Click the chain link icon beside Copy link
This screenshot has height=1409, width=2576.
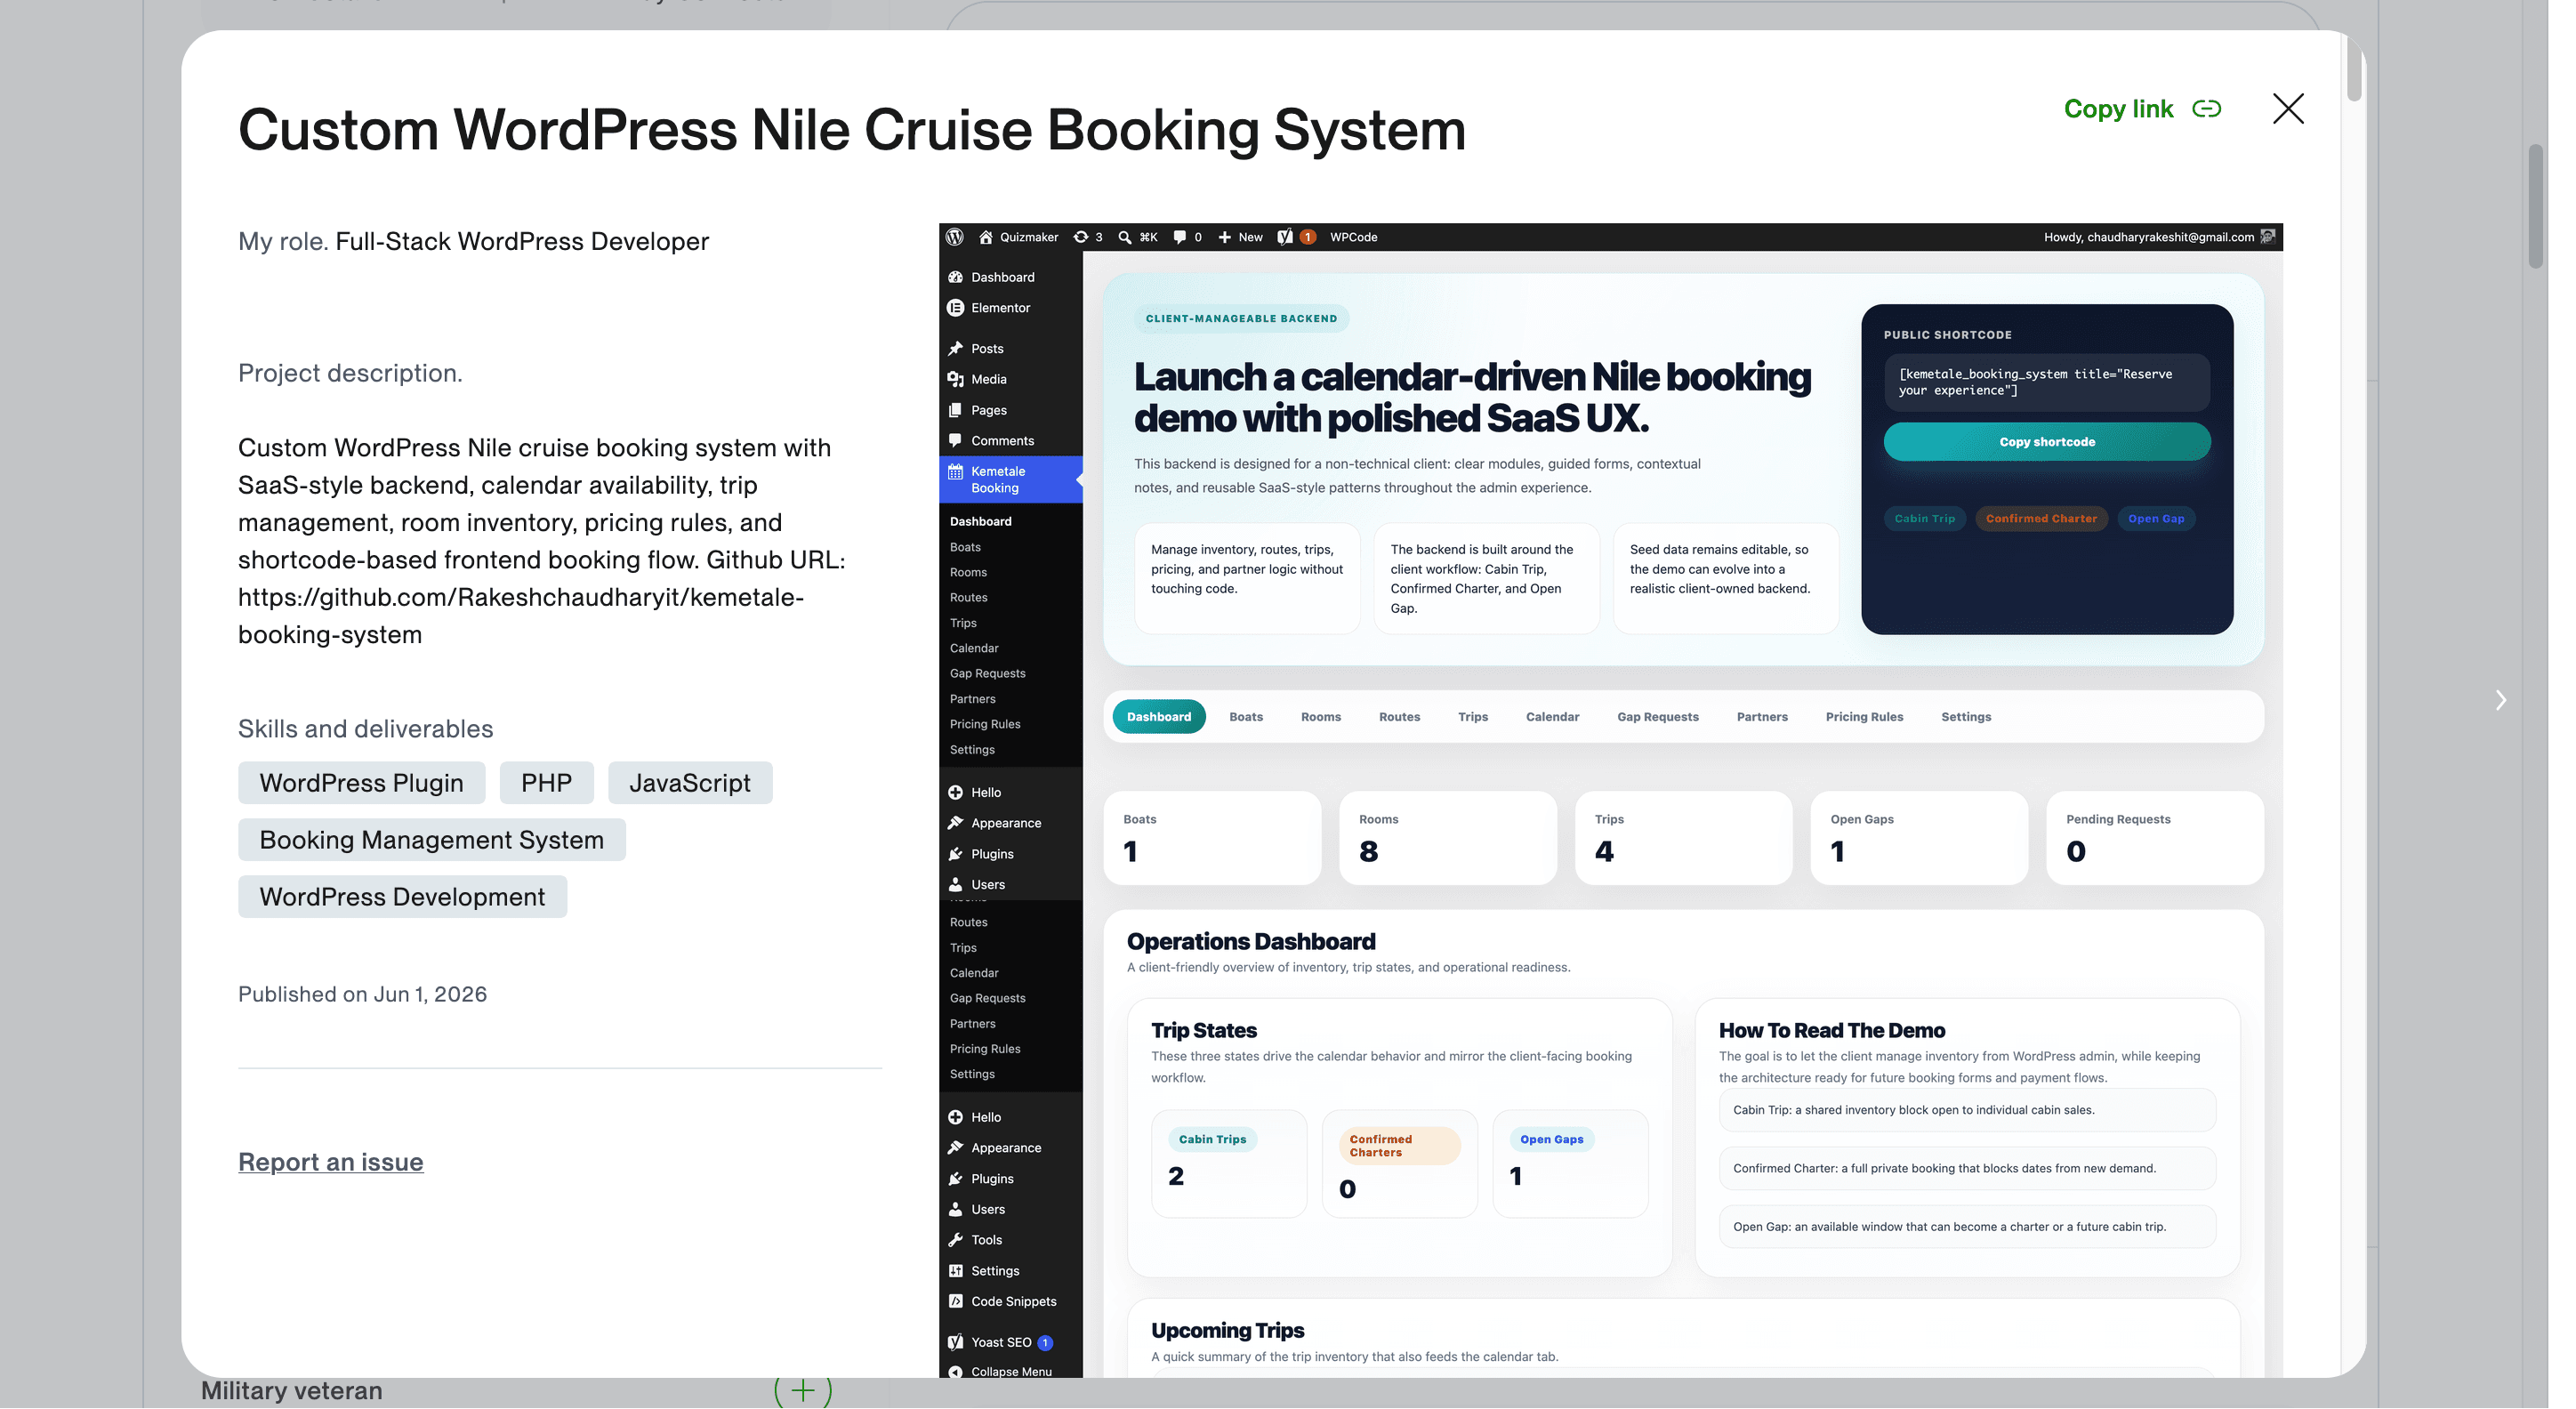click(2206, 108)
